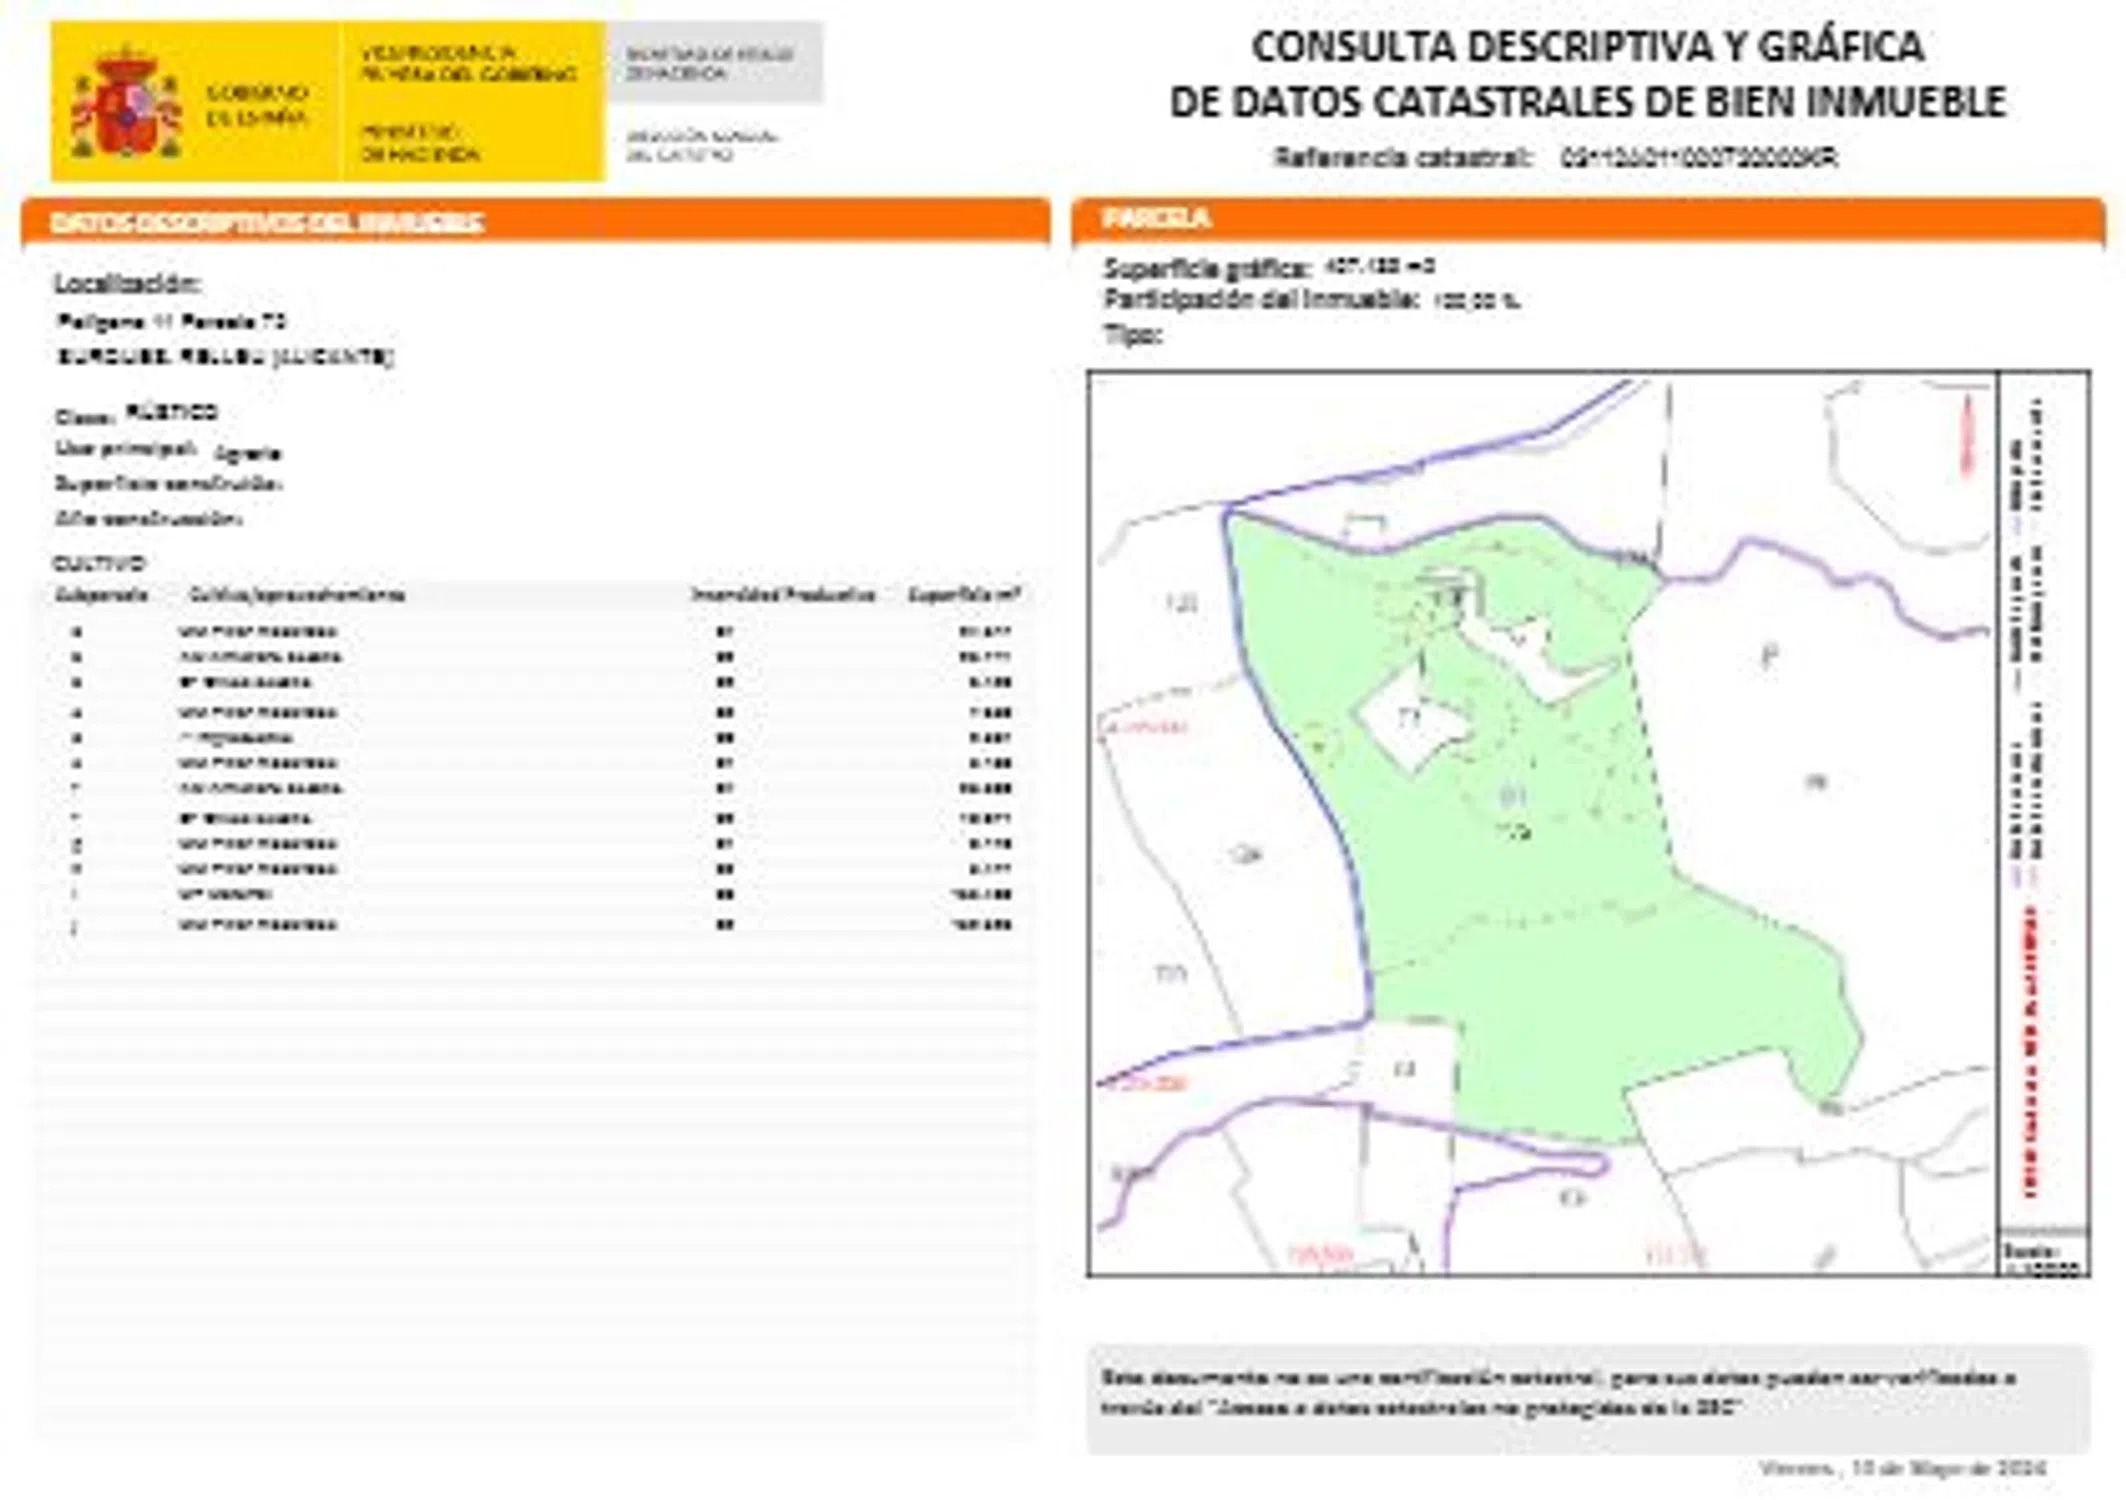The image size is (2126, 1500).
Task: Click the Cultivo/aprovechamiento column header
Action: click(x=296, y=595)
